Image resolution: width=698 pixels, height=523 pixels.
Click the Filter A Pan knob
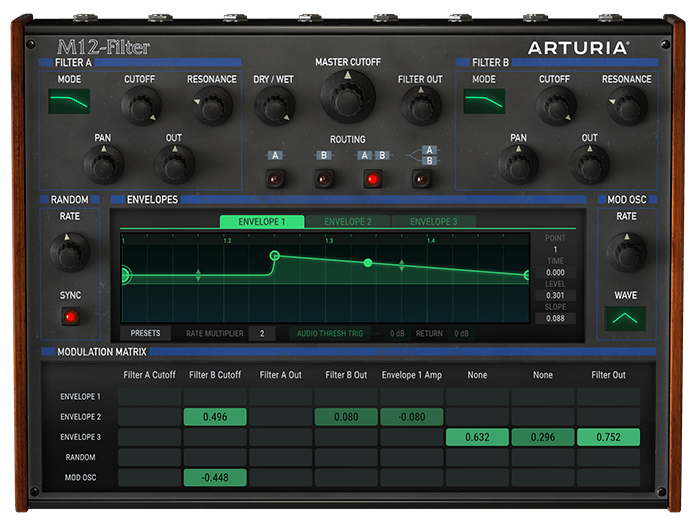point(103,165)
